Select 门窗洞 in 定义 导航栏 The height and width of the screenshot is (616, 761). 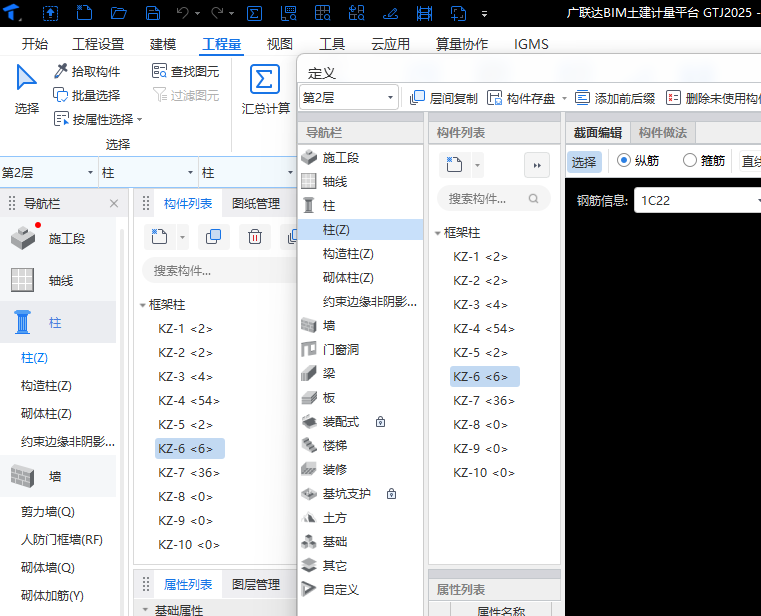[x=360, y=350]
